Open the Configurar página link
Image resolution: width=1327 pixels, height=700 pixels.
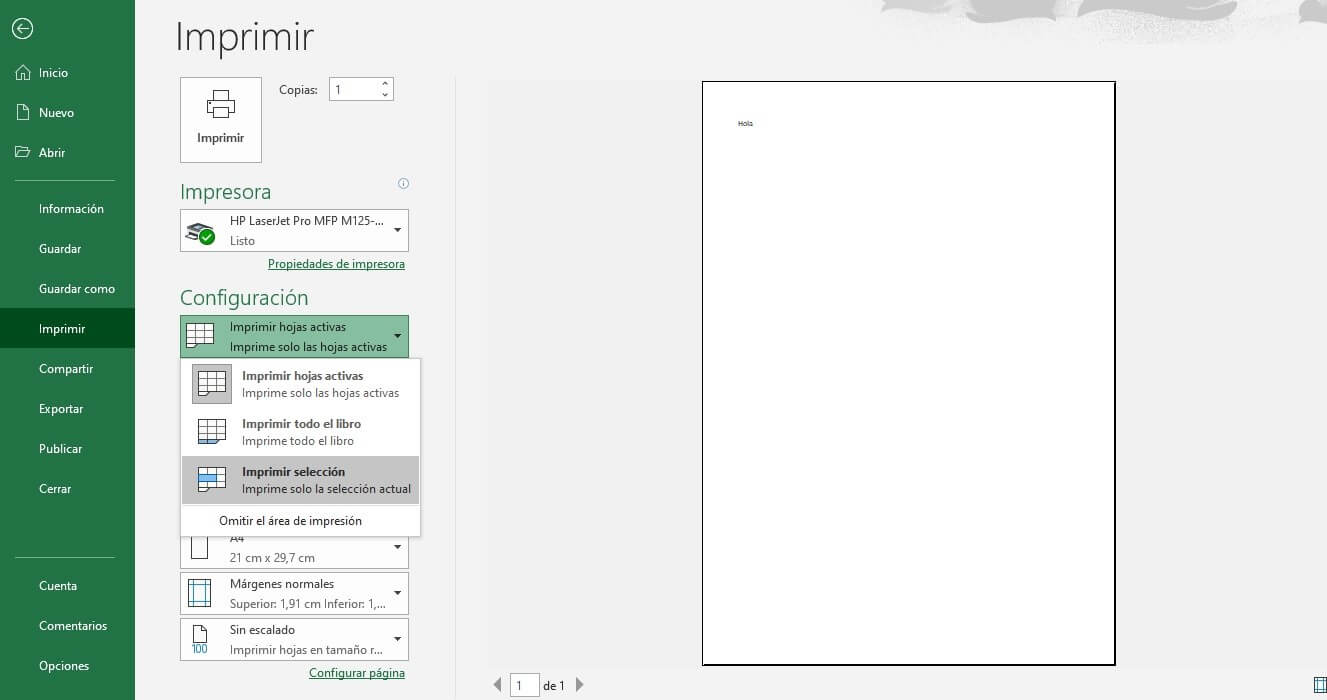pos(357,673)
